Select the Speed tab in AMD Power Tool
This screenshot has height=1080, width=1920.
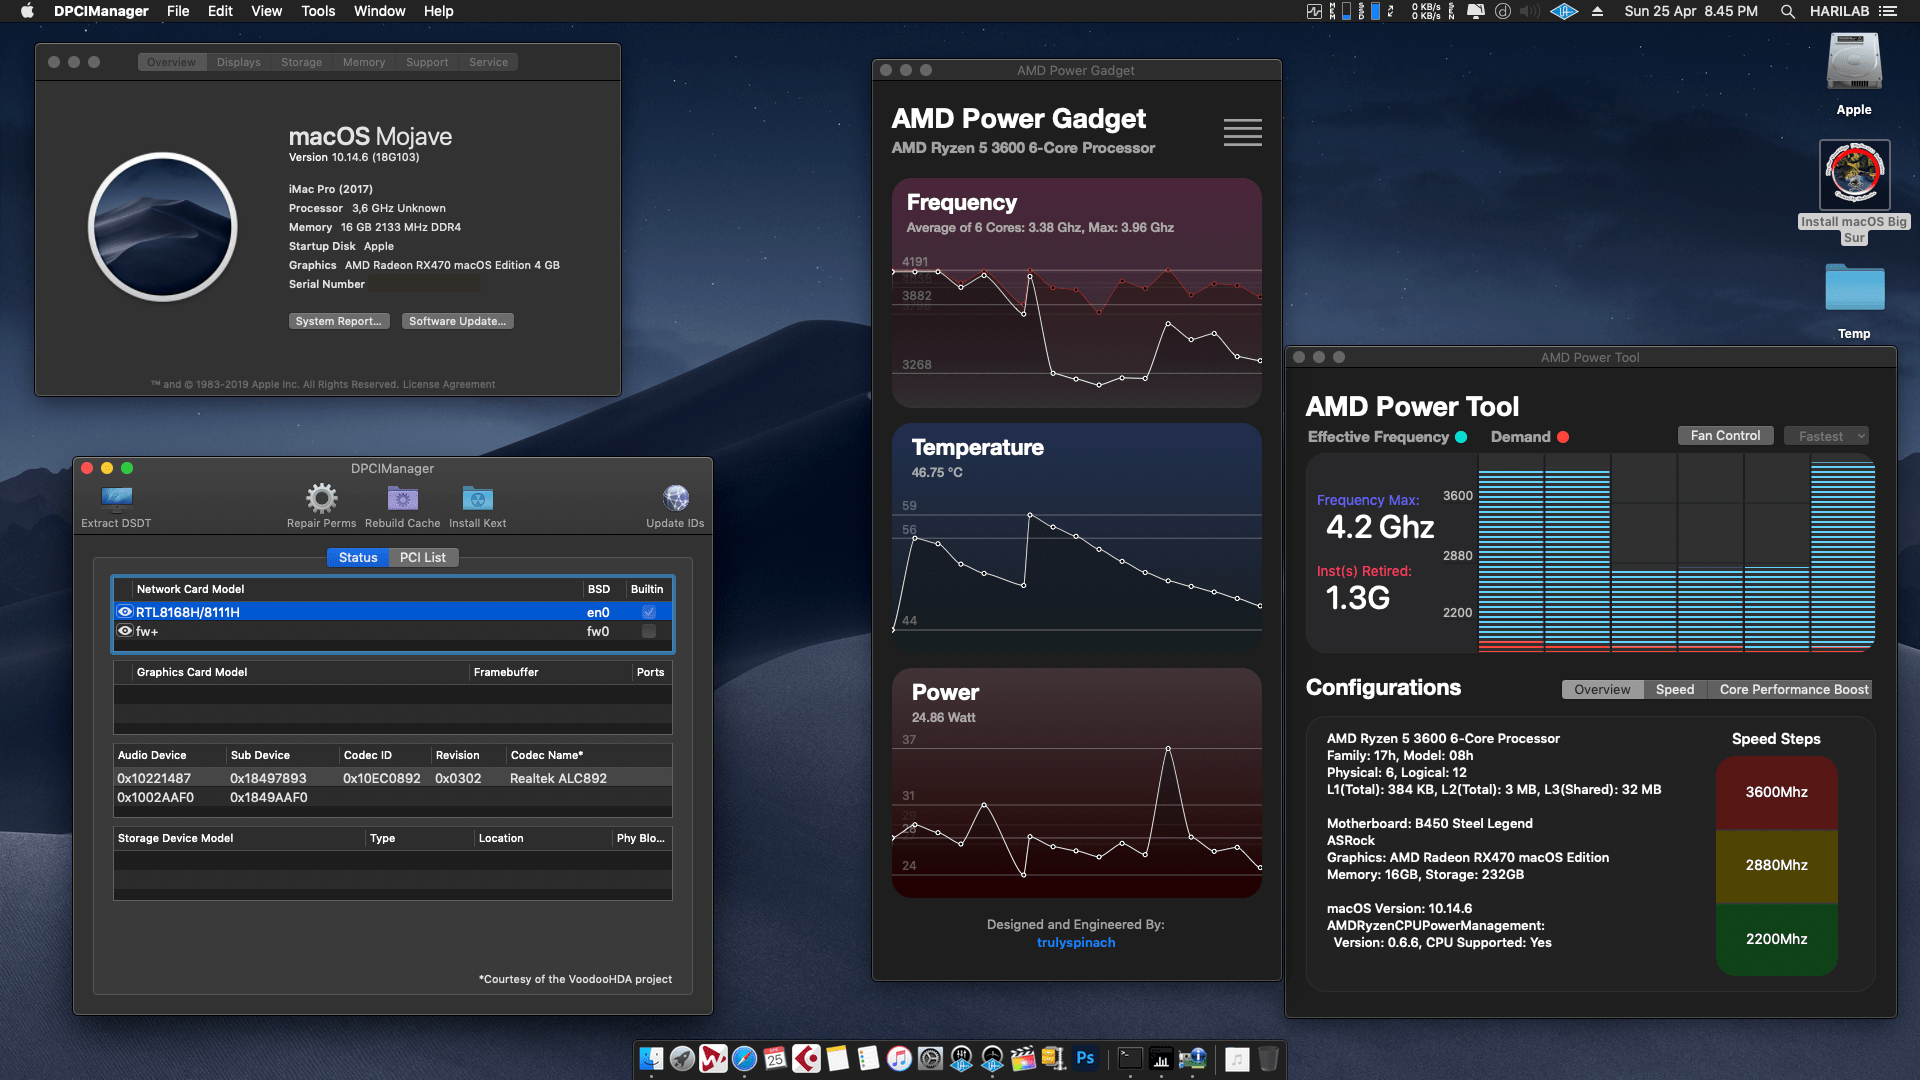pyautogui.click(x=1674, y=690)
